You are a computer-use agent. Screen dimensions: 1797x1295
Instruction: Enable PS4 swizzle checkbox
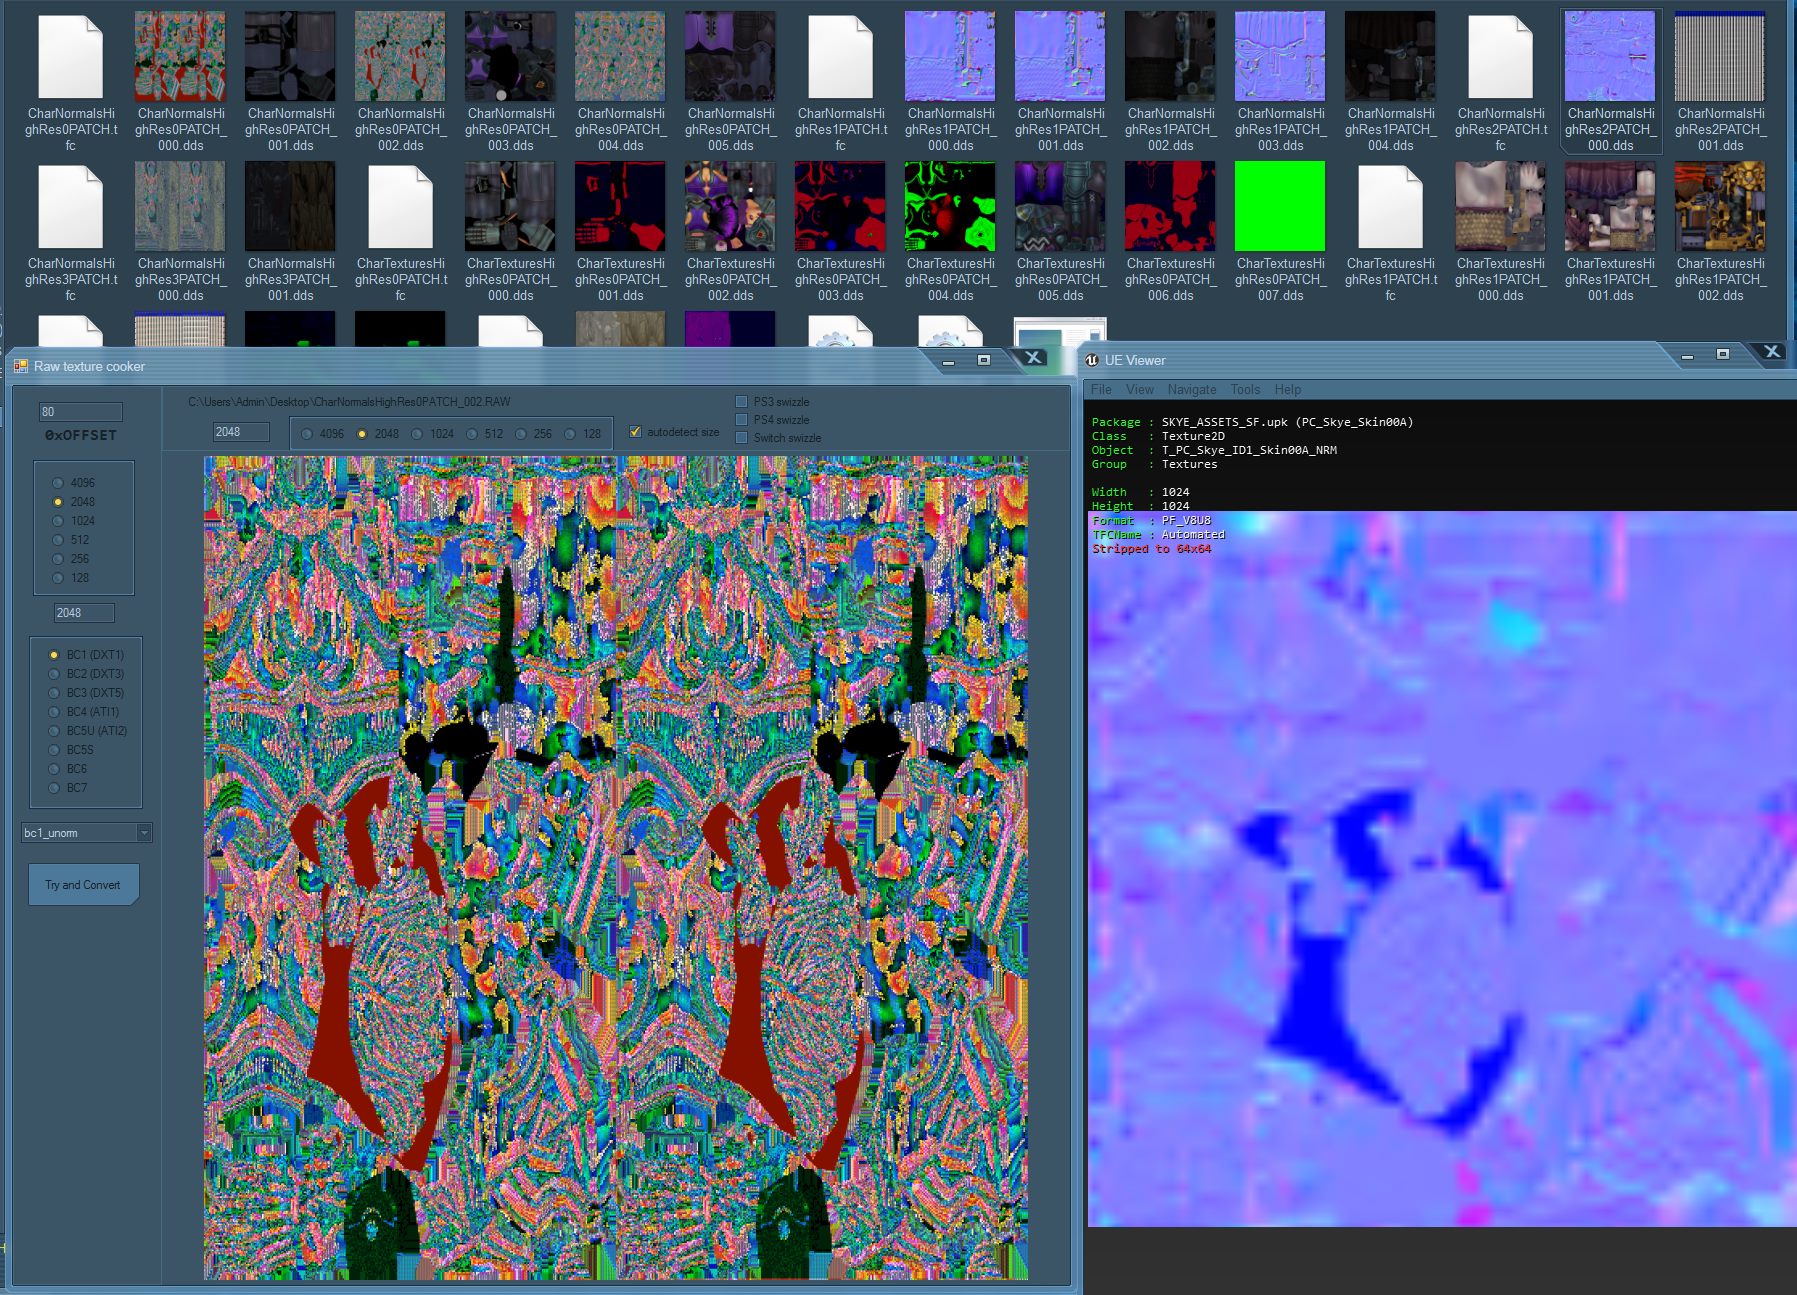pyautogui.click(x=742, y=420)
